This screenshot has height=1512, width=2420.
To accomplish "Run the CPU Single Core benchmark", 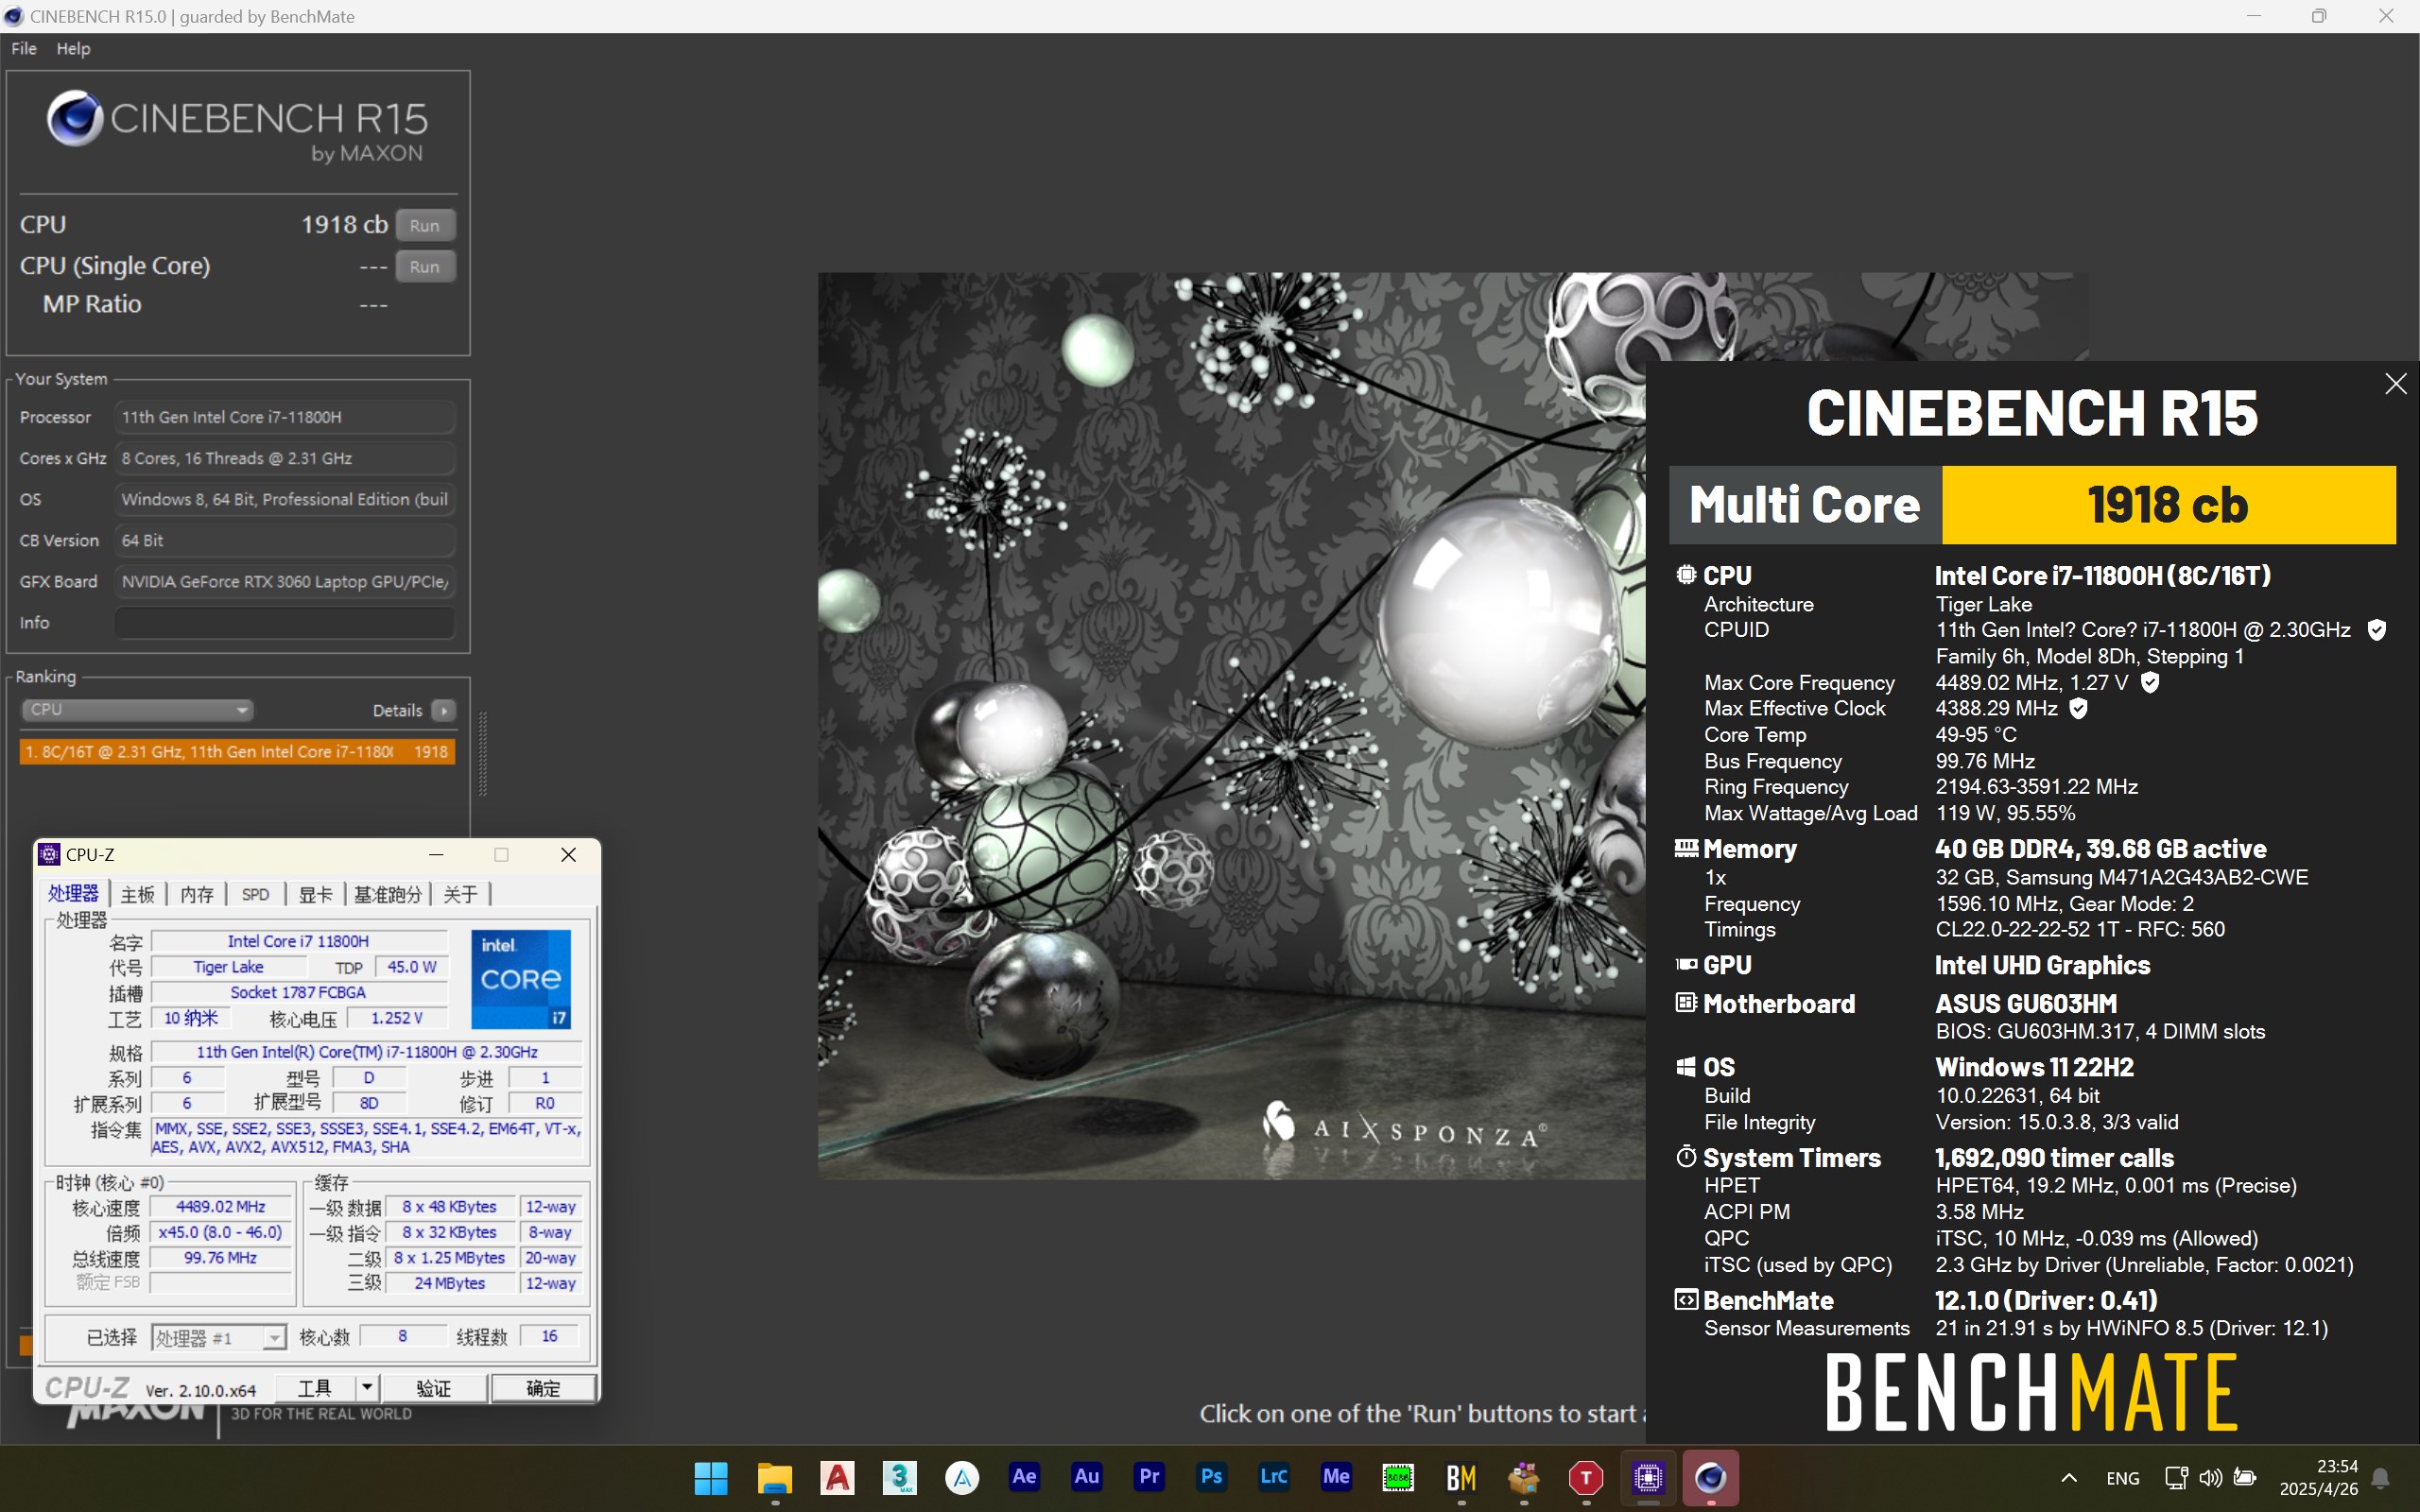I will (x=425, y=266).
